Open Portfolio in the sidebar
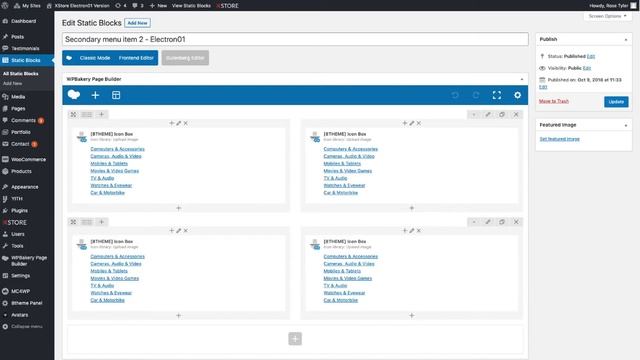This screenshot has height=360, width=640. tap(20, 132)
